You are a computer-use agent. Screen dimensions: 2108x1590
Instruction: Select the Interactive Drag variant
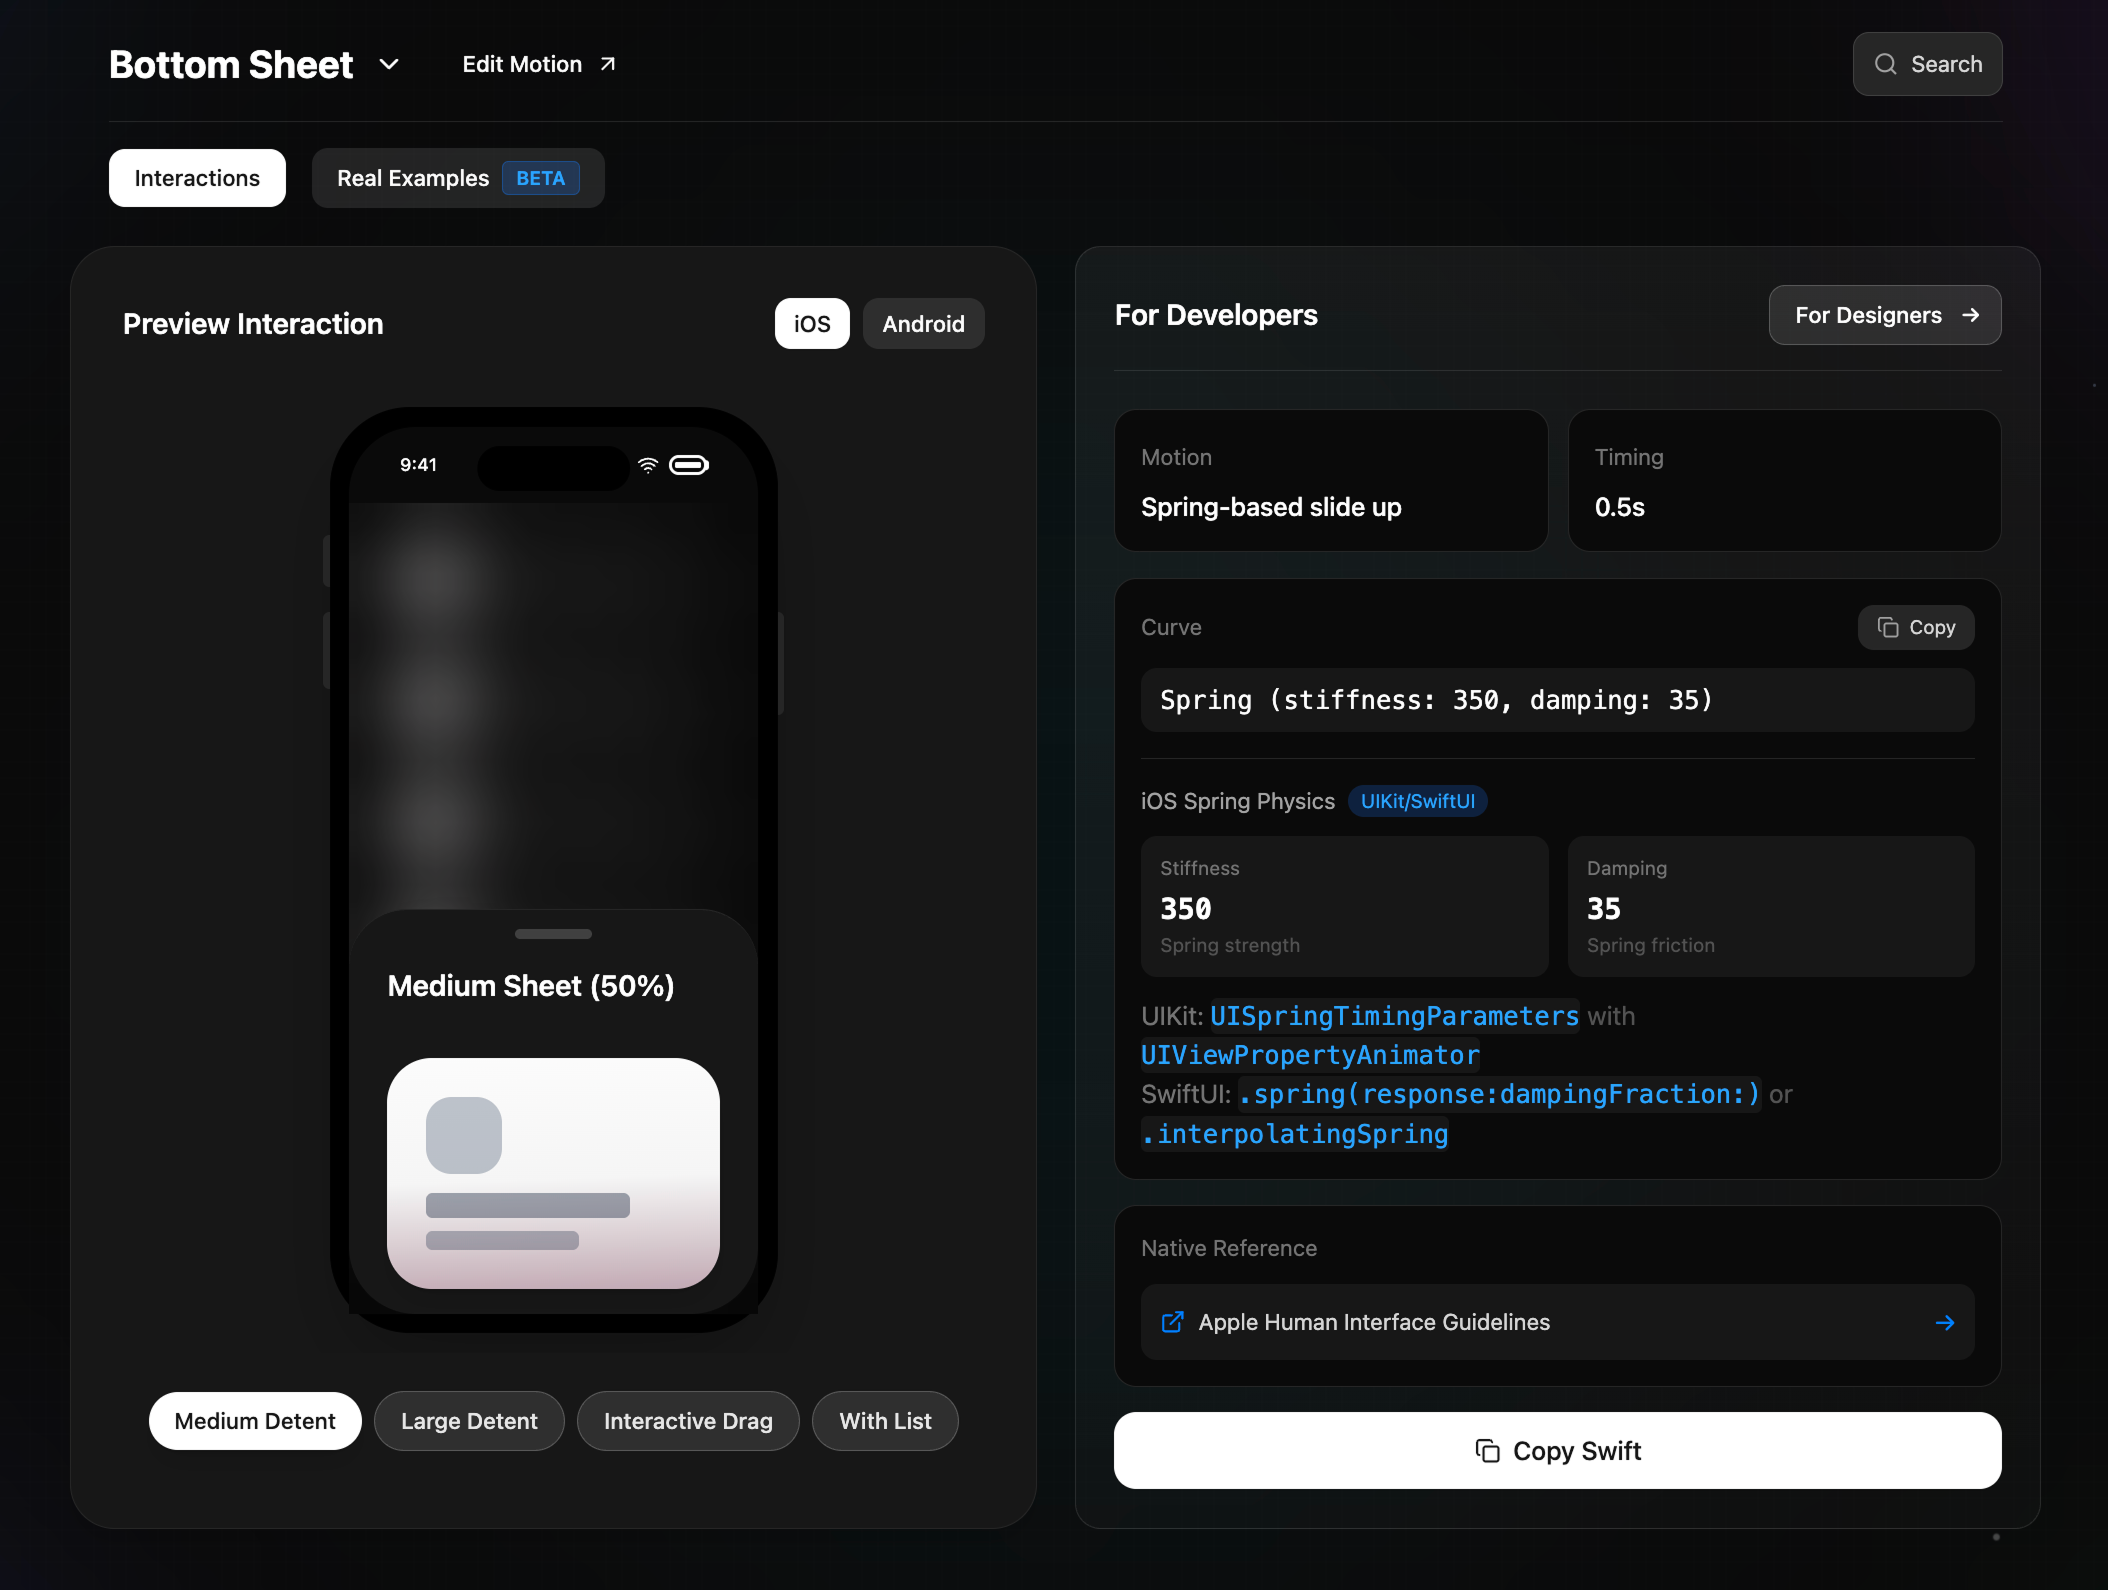coord(688,1421)
